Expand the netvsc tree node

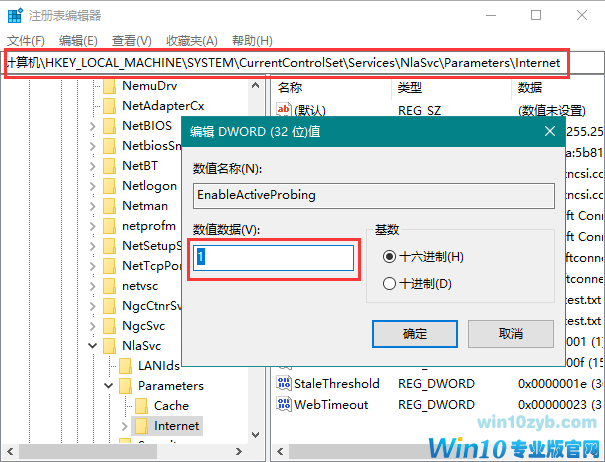(x=93, y=286)
